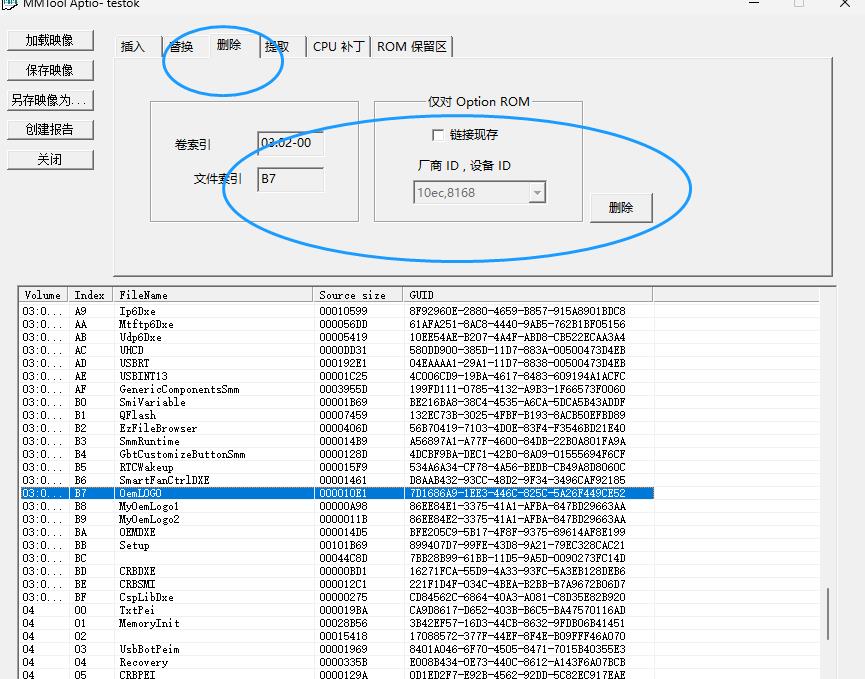Open the 厂商 ID, 设备 ID dropdown
This screenshot has width=865, height=679.
[x=537, y=193]
